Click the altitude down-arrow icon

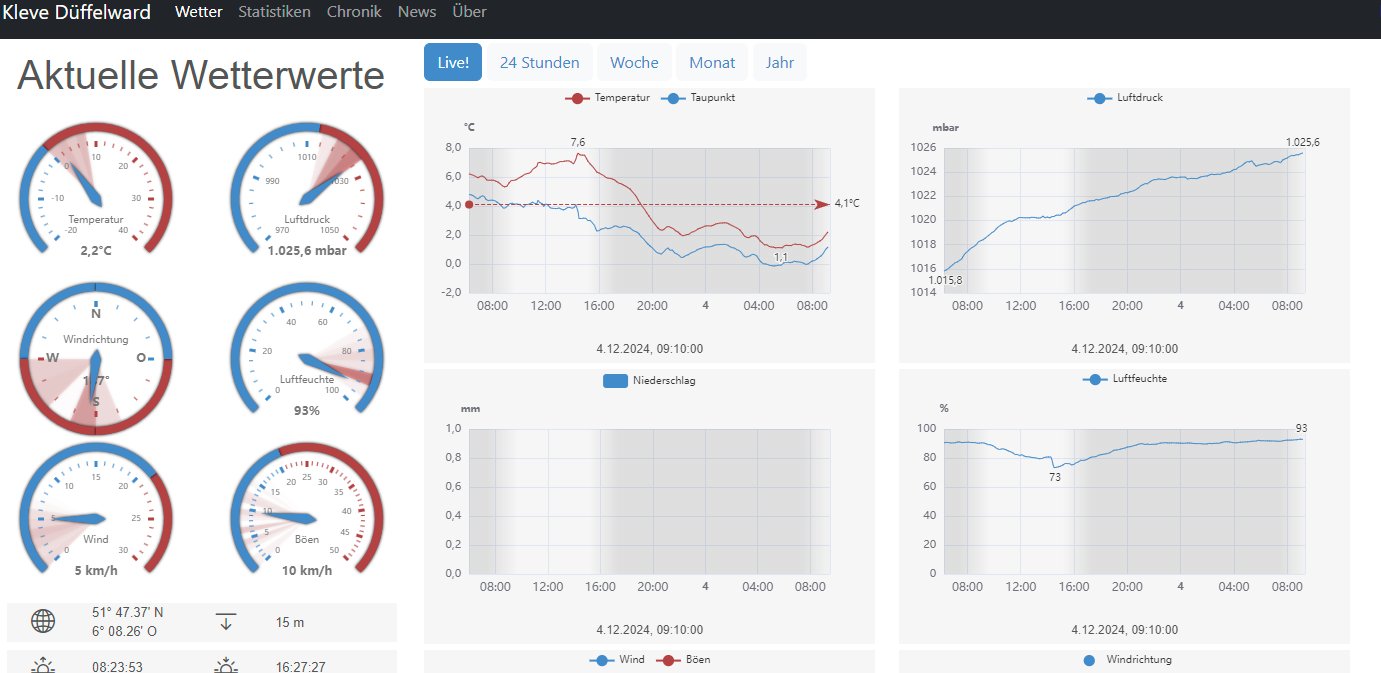226,622
